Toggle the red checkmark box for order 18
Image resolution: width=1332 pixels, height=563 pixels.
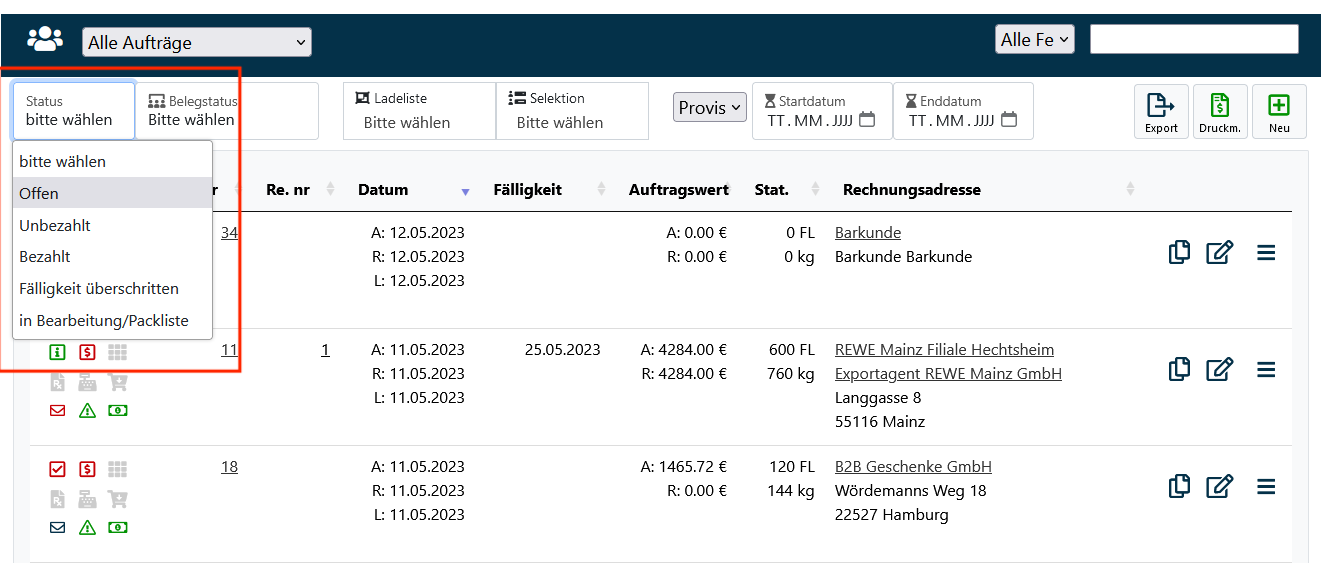tap(58, 469)
